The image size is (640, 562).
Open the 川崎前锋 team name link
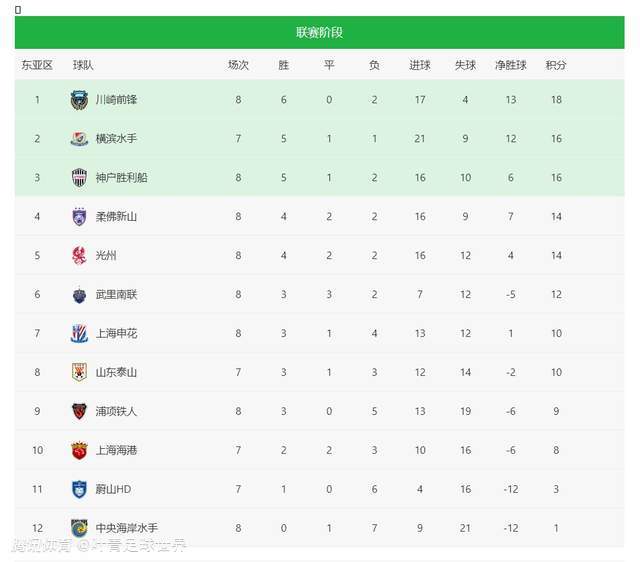point(116,100)
